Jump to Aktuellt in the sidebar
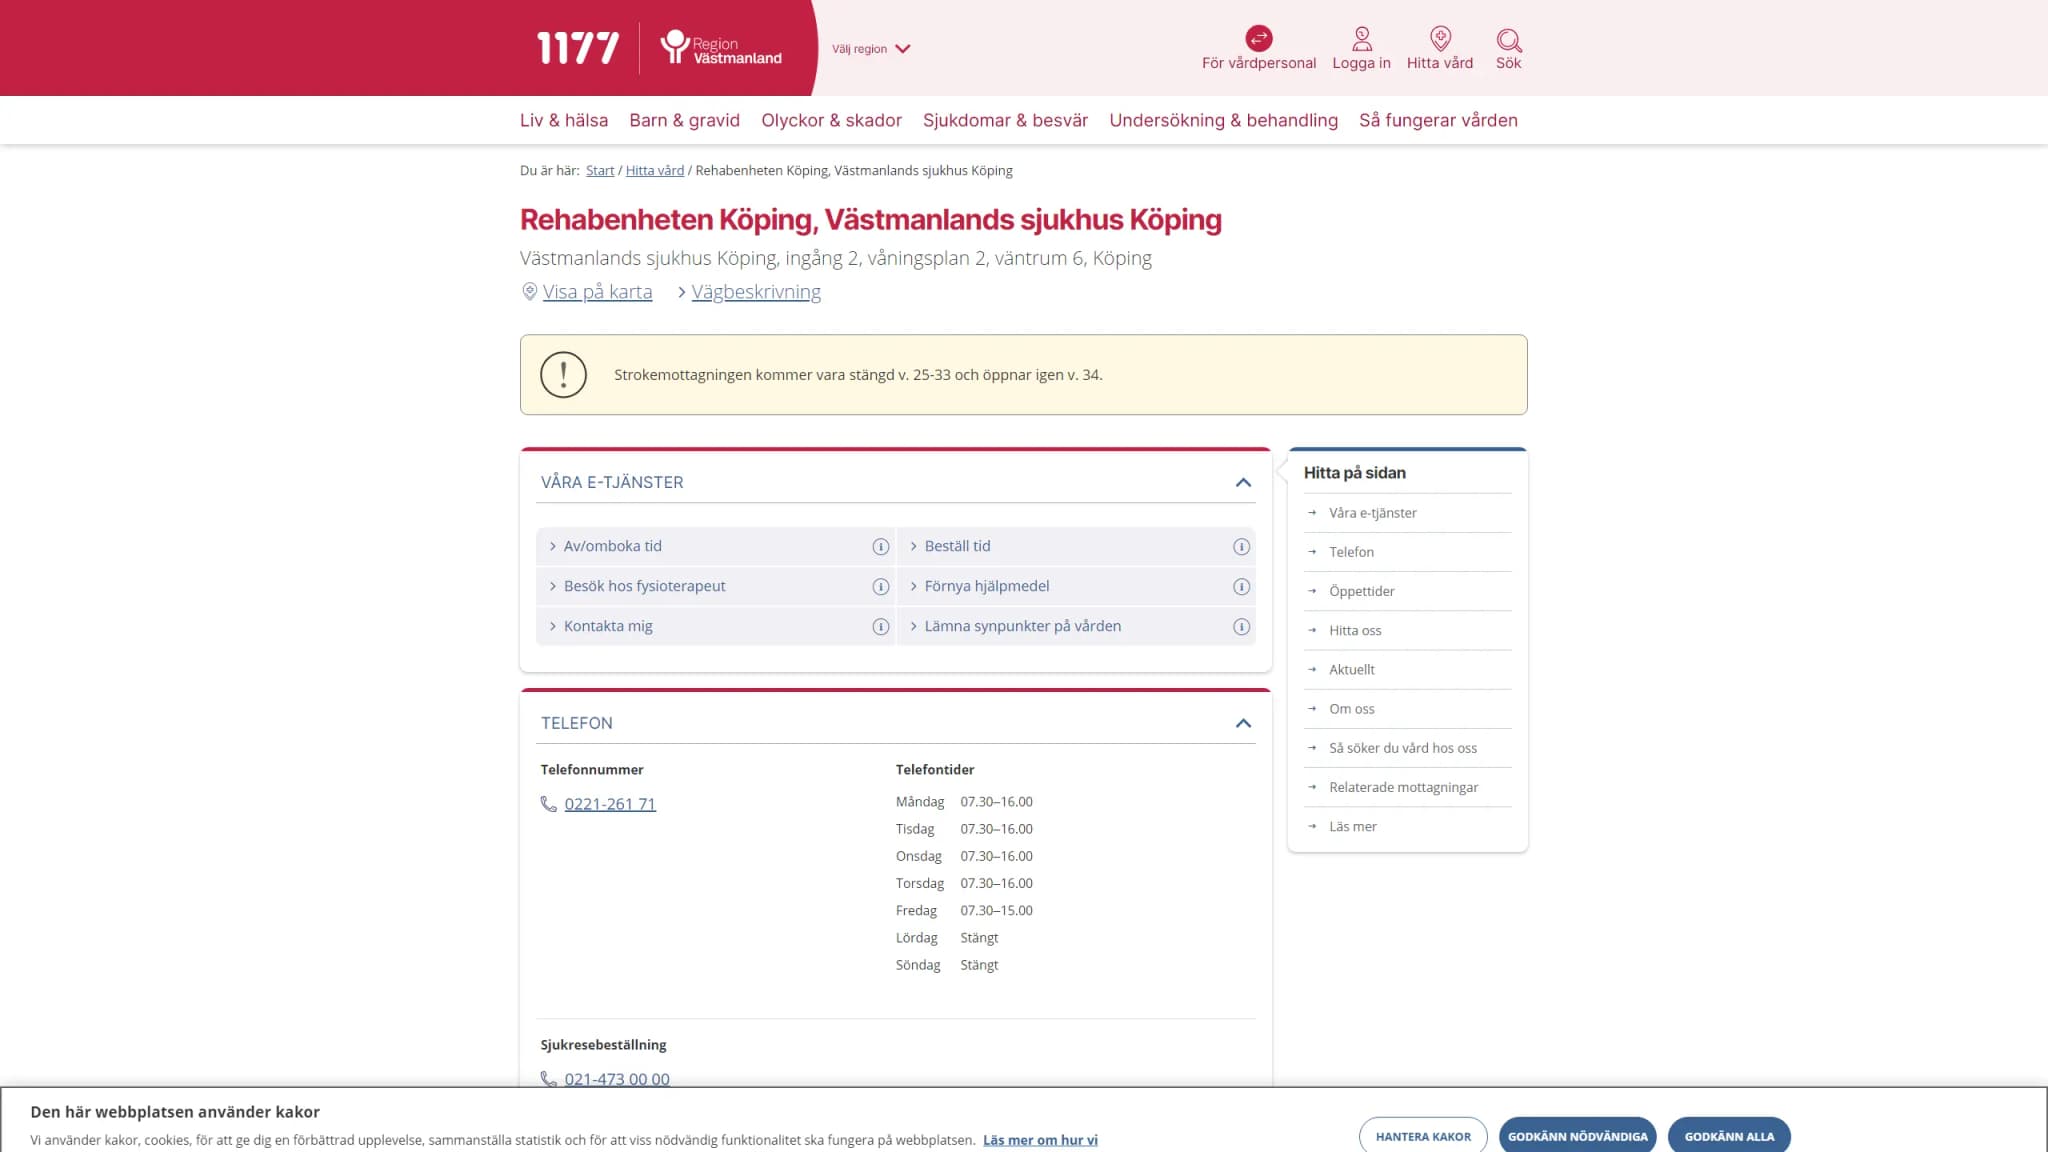Screen dimensions: 2048x1152 1352,669
